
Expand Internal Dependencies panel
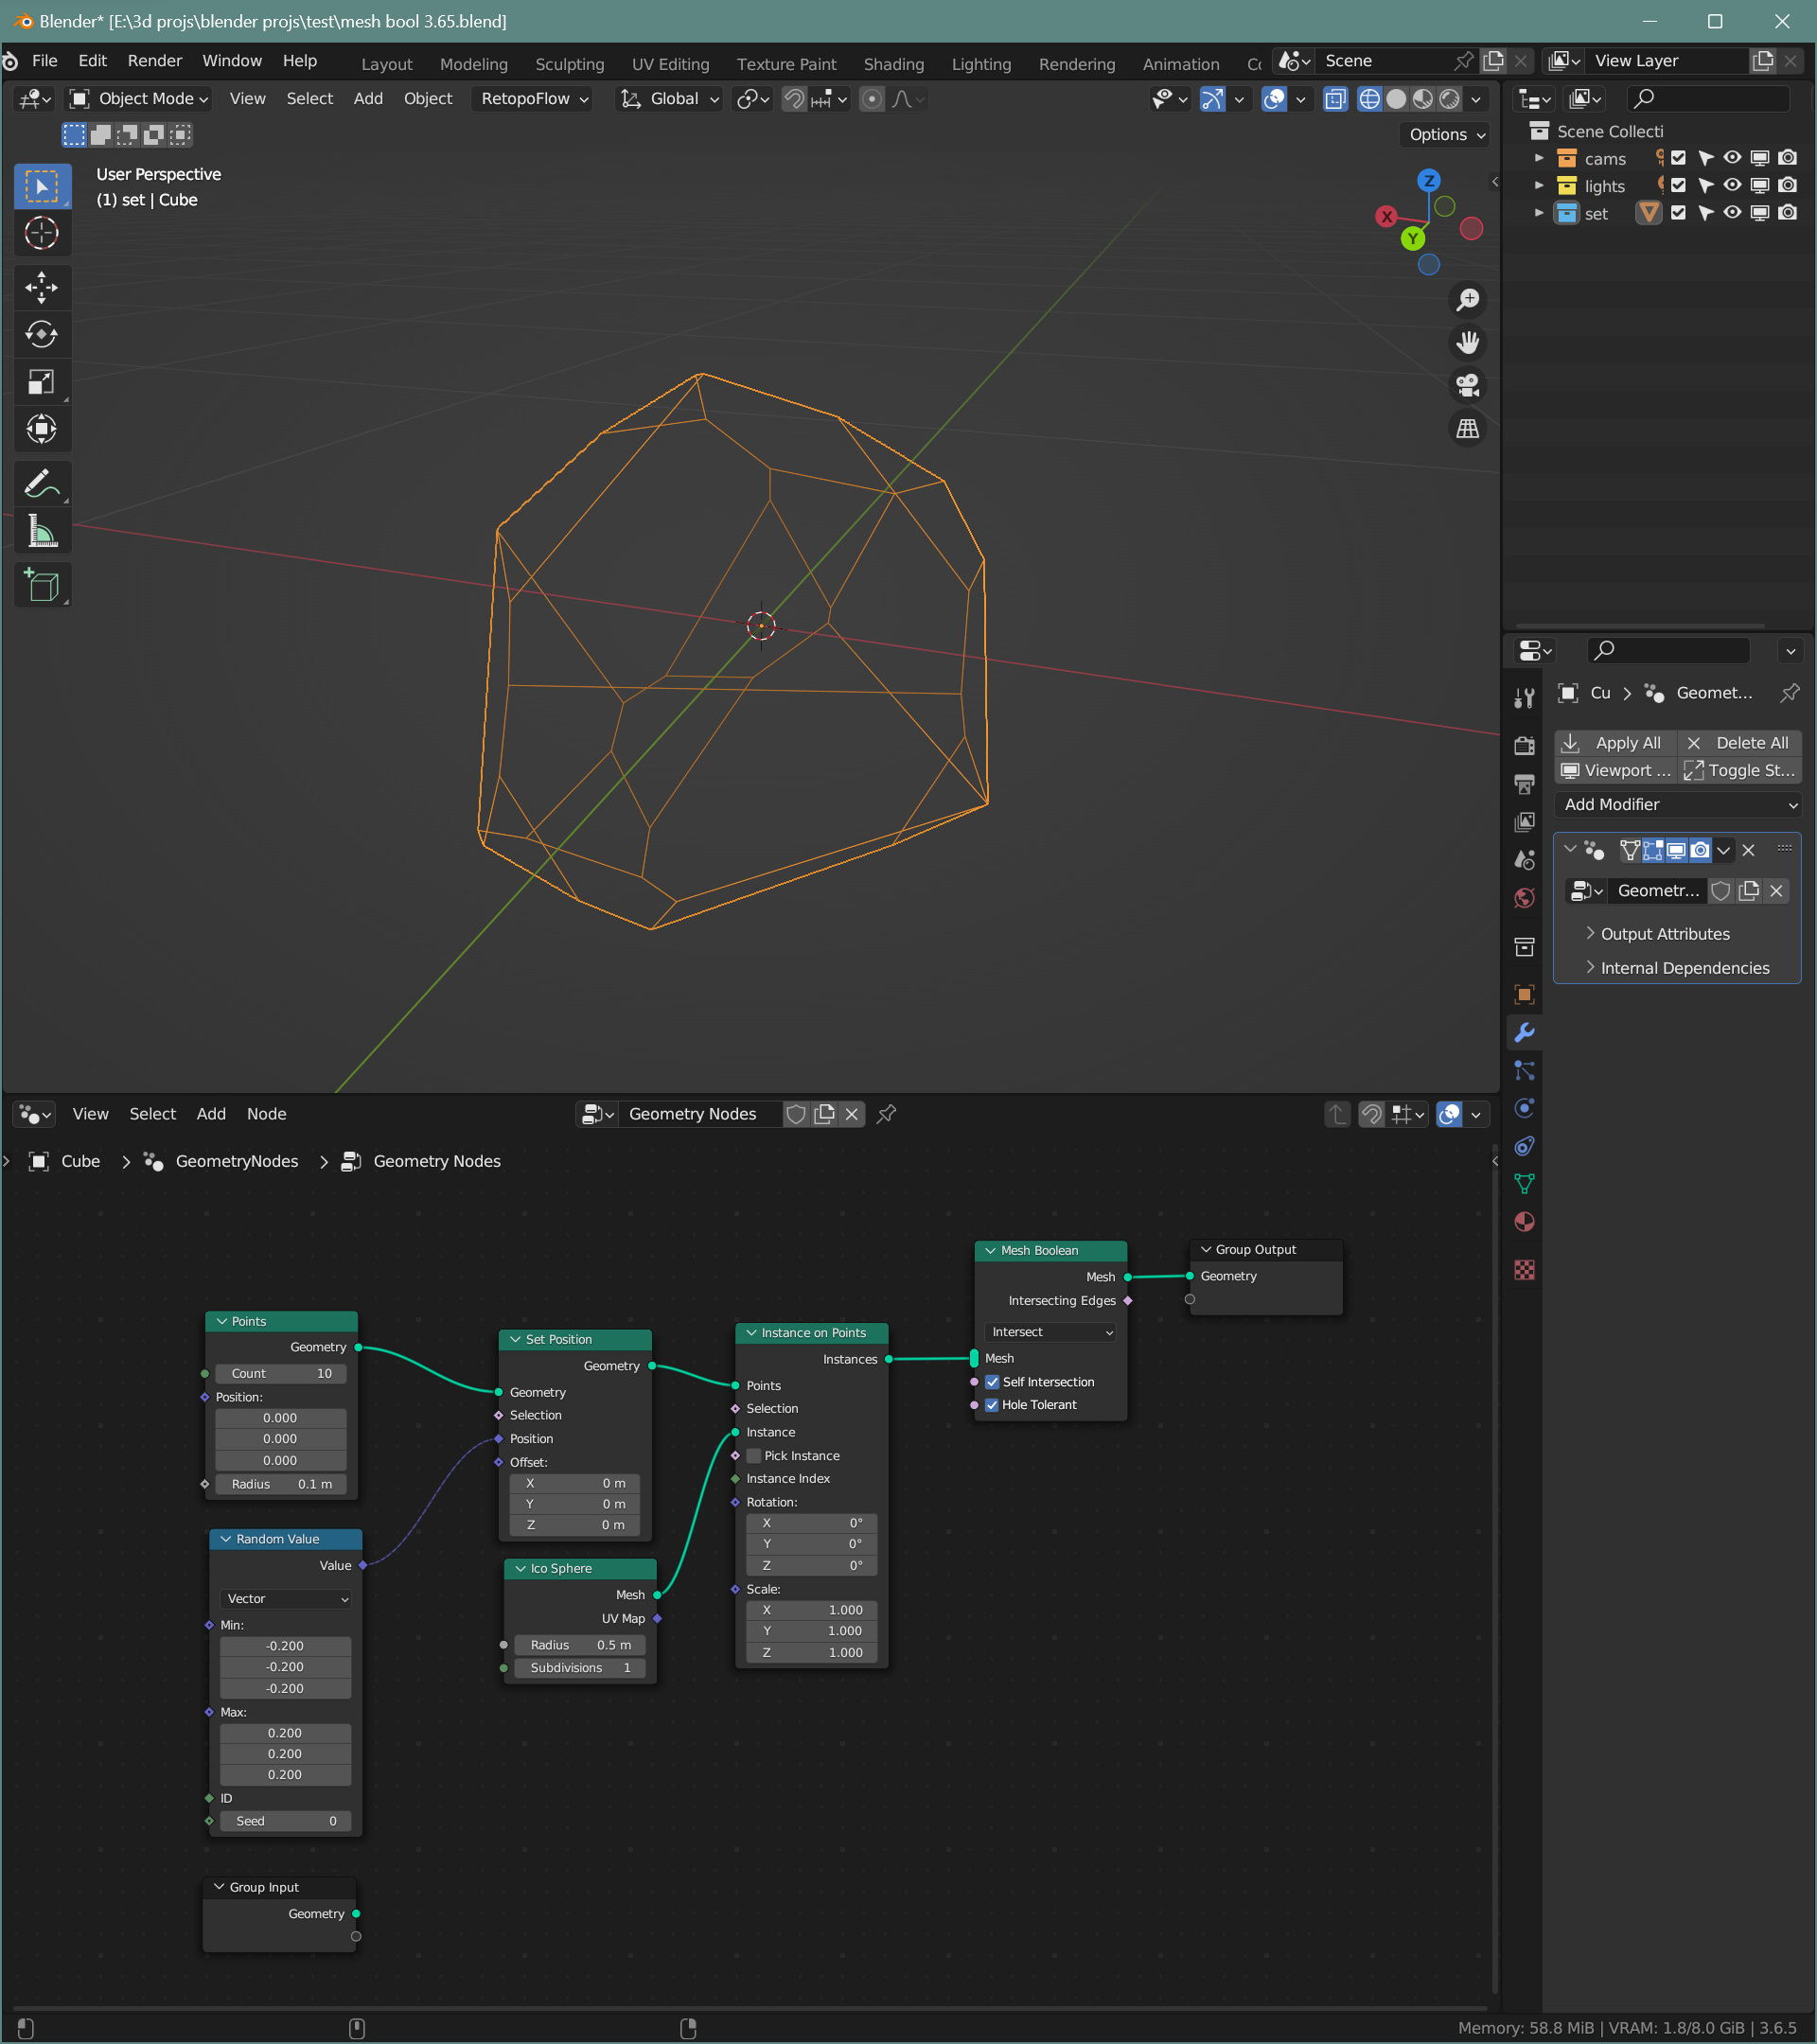(1684, 968)
